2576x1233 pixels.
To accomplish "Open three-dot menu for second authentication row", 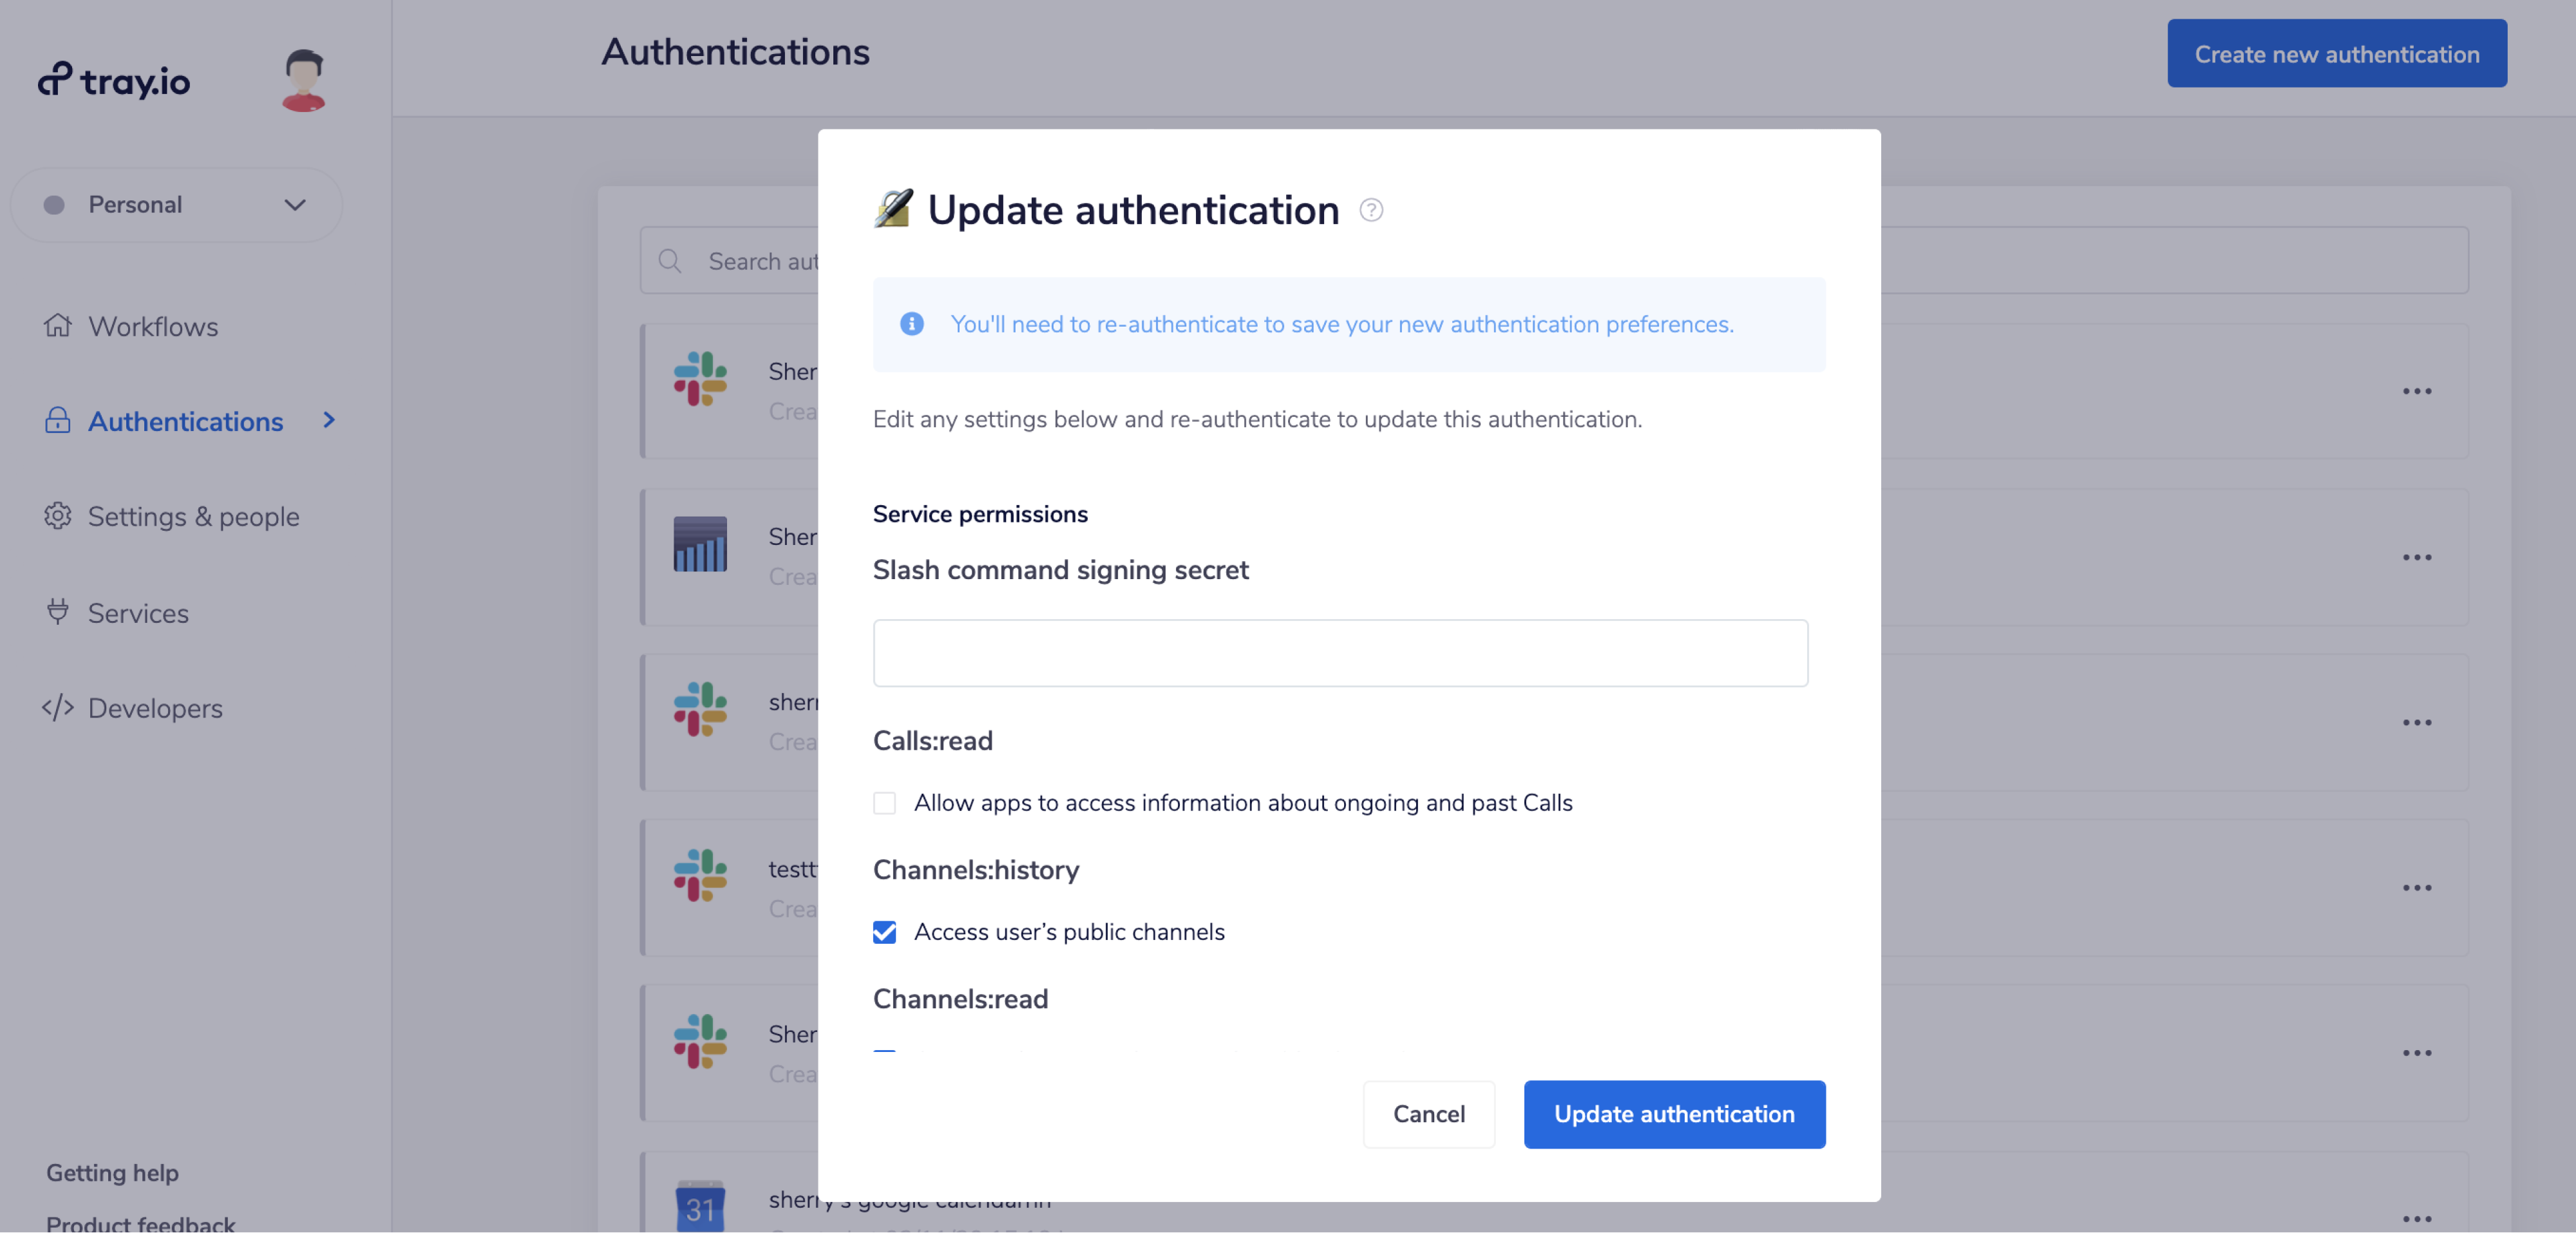I will pyautogui.click(x=2416, y=557).
